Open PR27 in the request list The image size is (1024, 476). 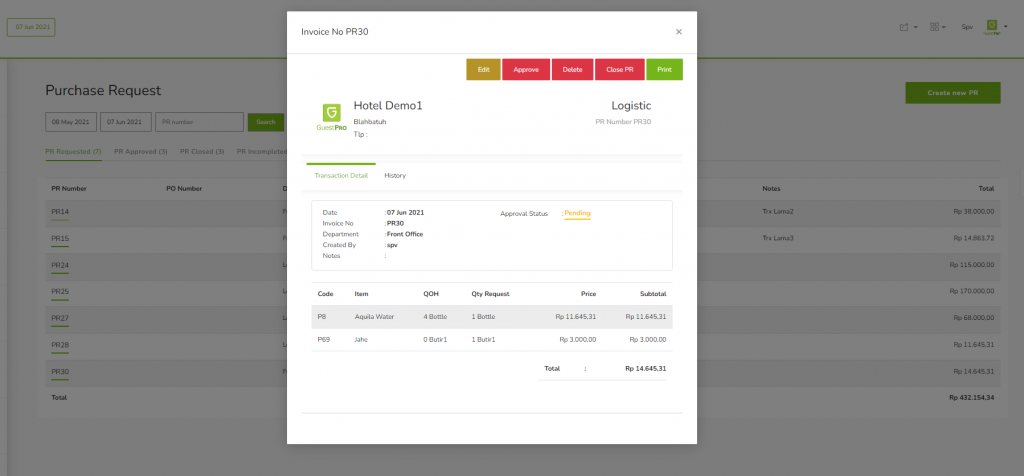click(x=60, y=318)
